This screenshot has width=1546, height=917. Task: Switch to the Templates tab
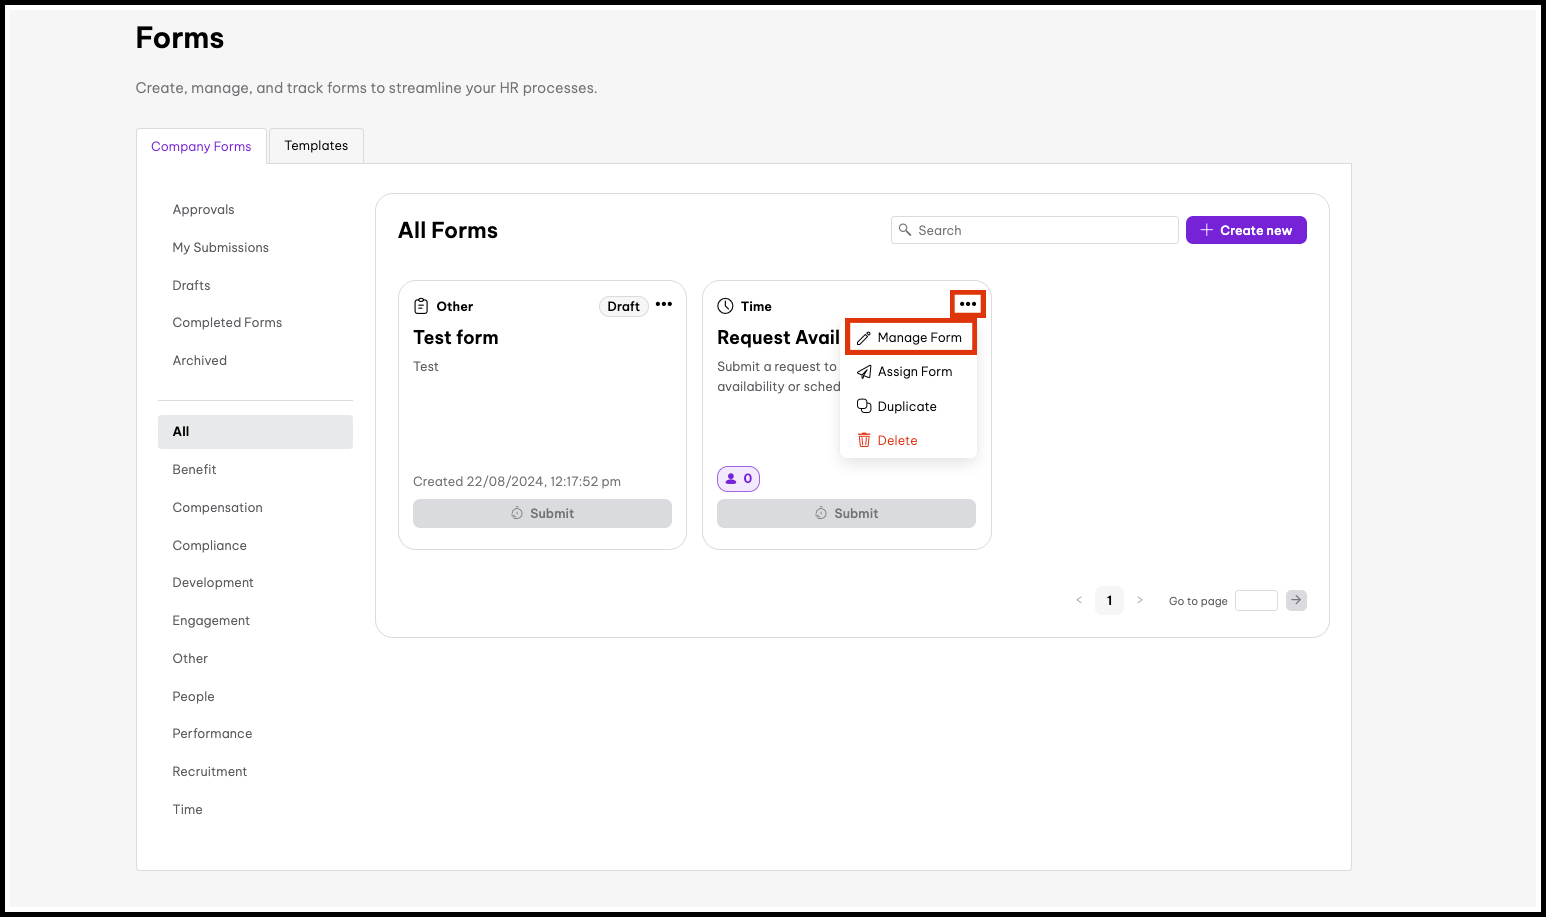tap(316, 146)
